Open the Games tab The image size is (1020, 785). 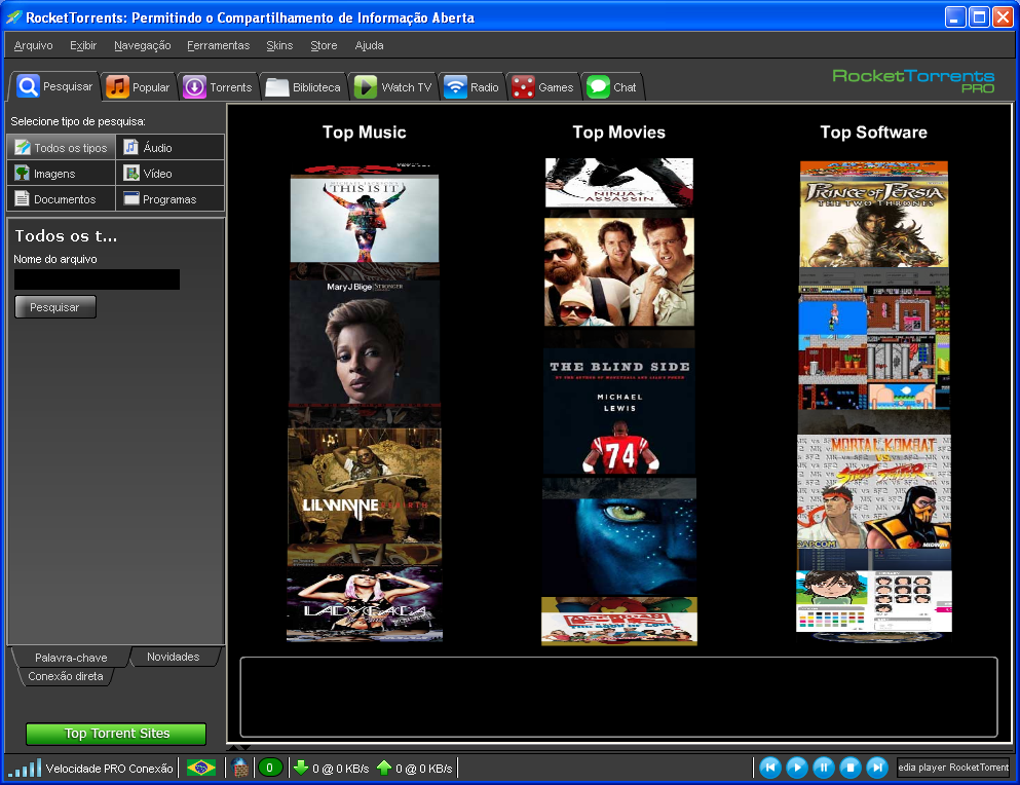click(543, 87)
